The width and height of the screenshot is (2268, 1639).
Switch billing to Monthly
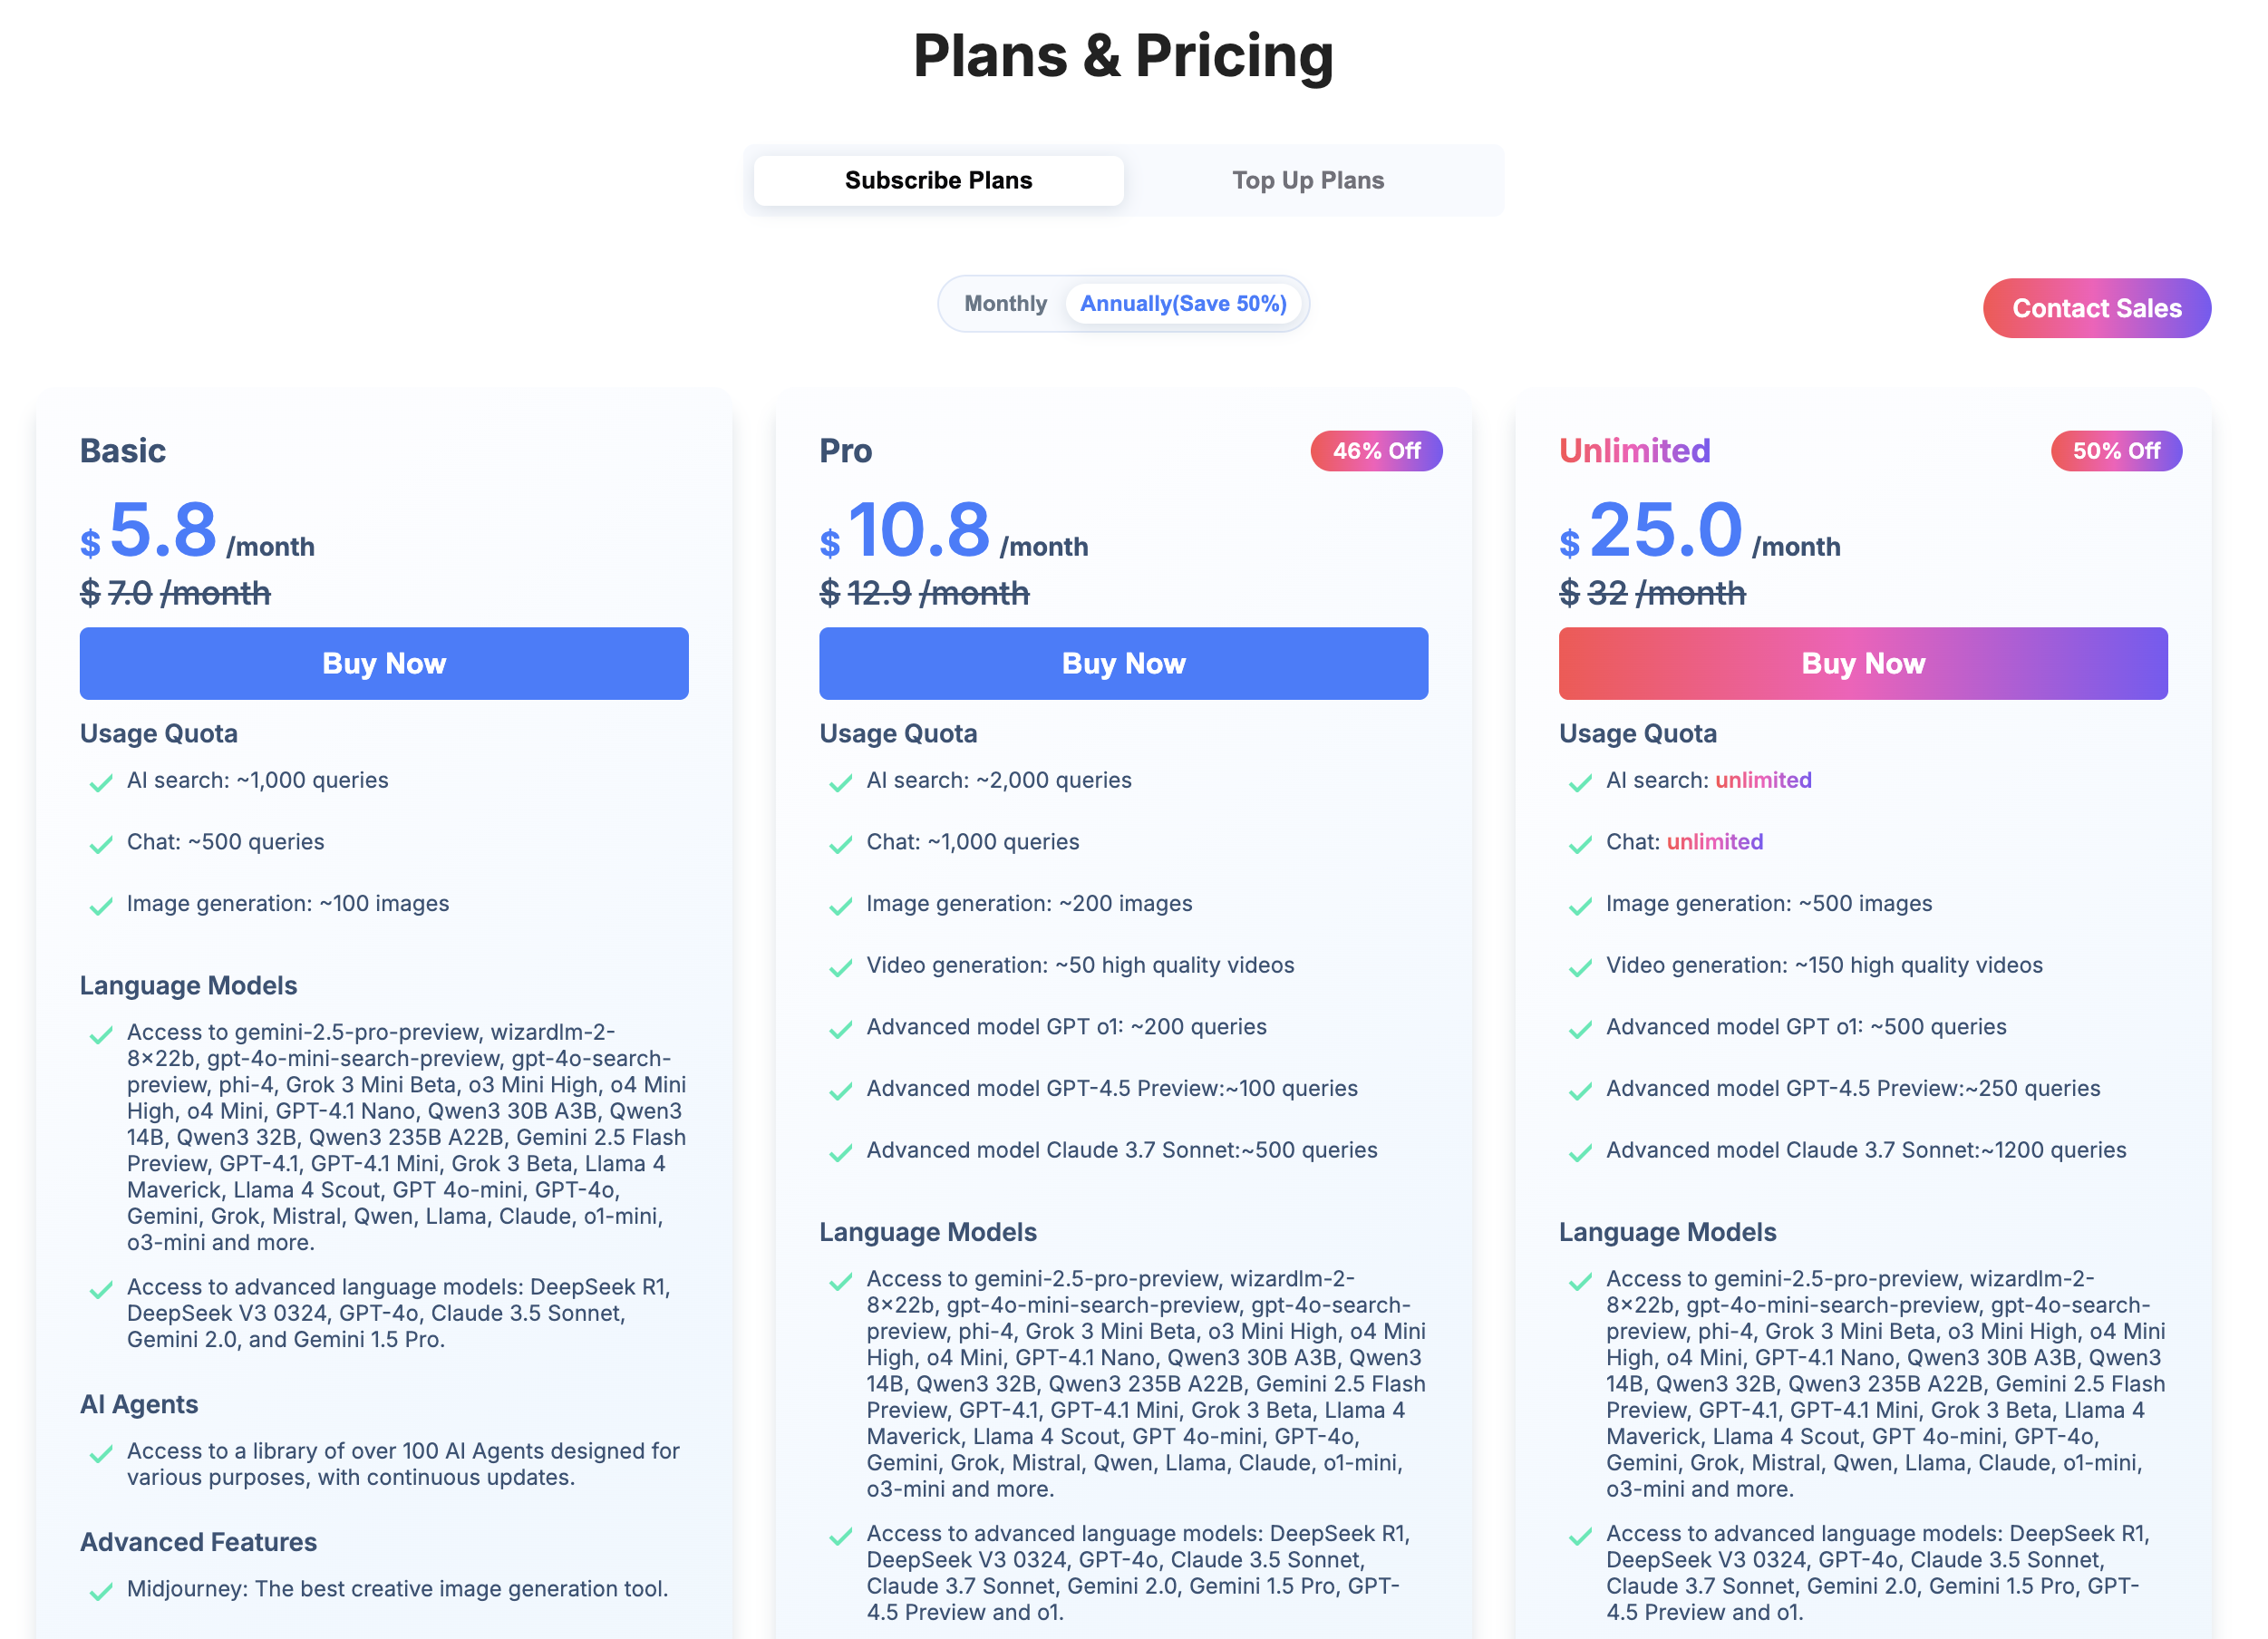tap(1005, 304)
